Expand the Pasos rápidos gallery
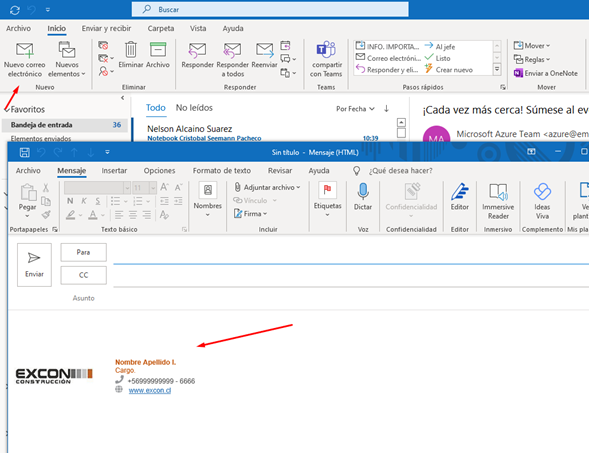 pos(497,69)
